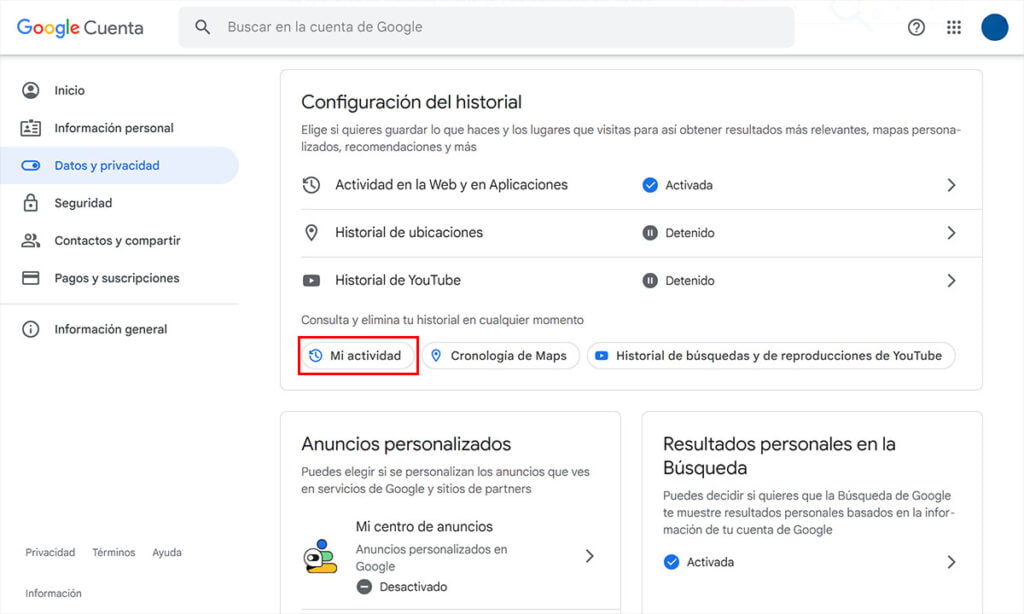
Task: Open Mi centro de anuncios chevron
Action: [590, 556]
